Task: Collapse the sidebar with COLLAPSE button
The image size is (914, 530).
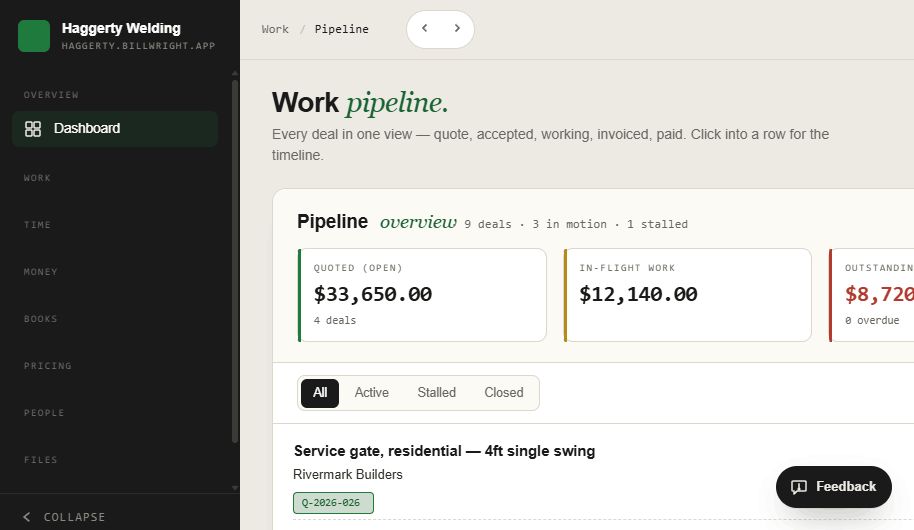Action: pyautogui.click(x=64, y=517)
